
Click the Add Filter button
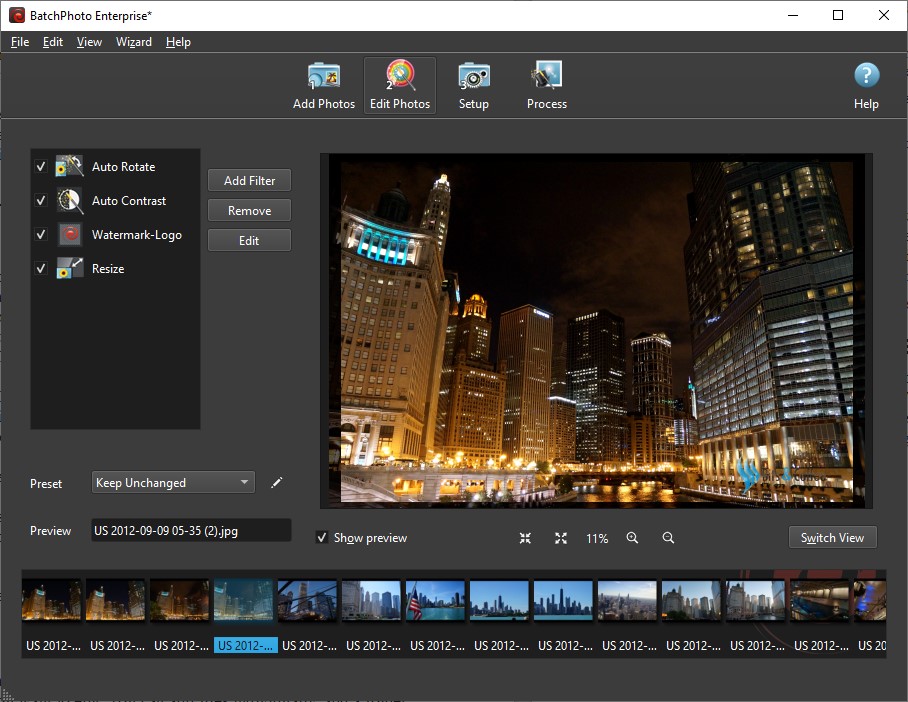[x=250, y=181]
